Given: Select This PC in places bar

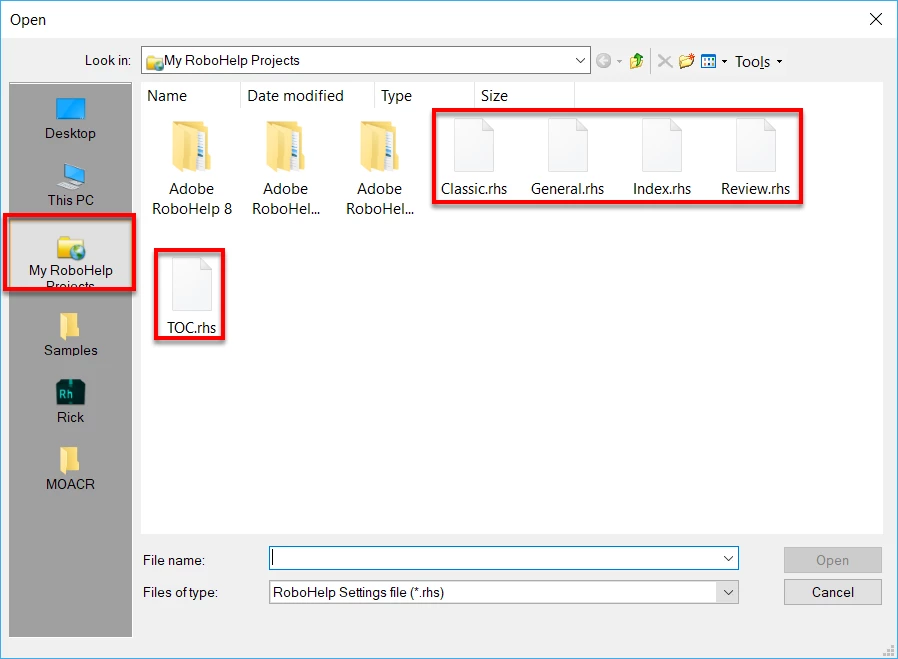Looking at the screenshot, I should coord(70,186).
